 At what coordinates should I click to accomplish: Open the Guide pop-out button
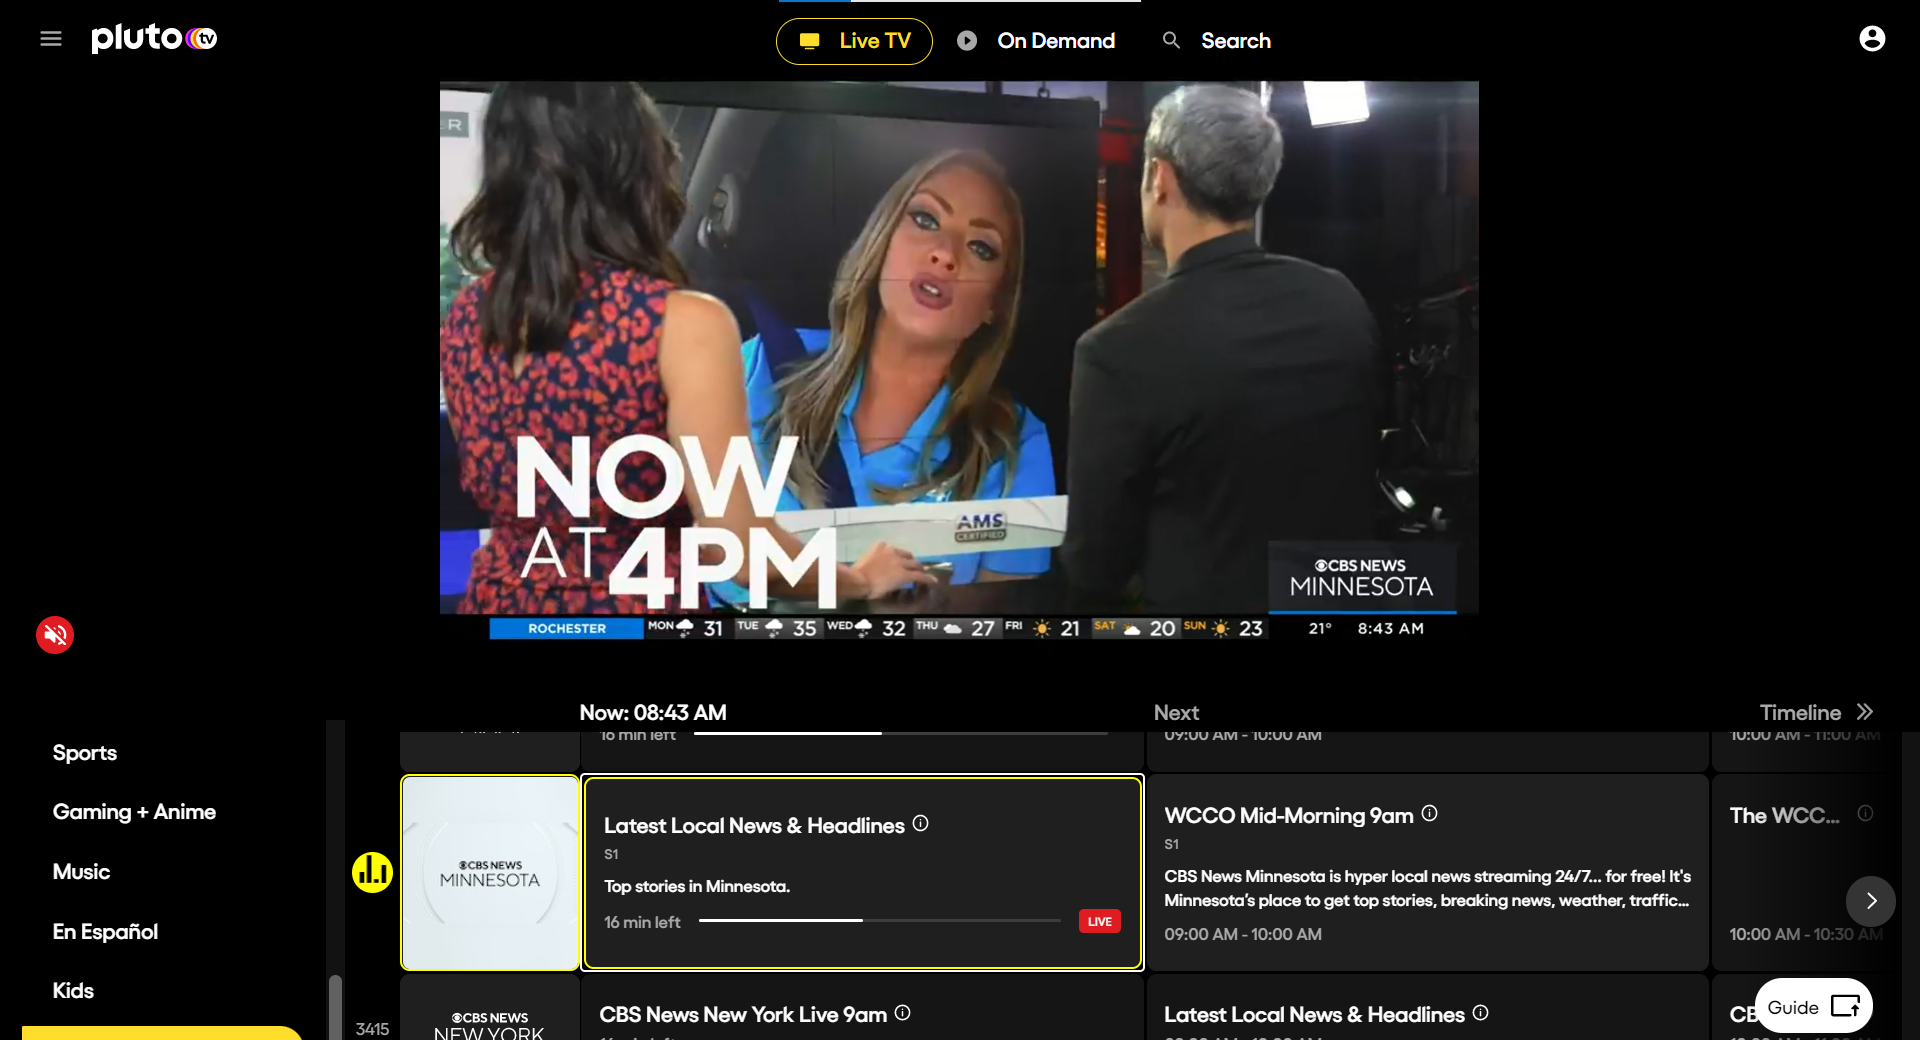tap(1813, 1006)
